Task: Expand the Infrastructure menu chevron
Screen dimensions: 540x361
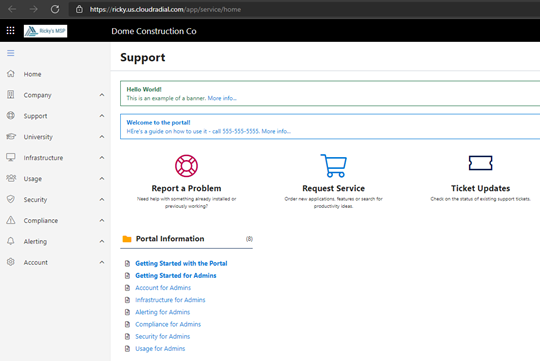Action: pos(102,157)
